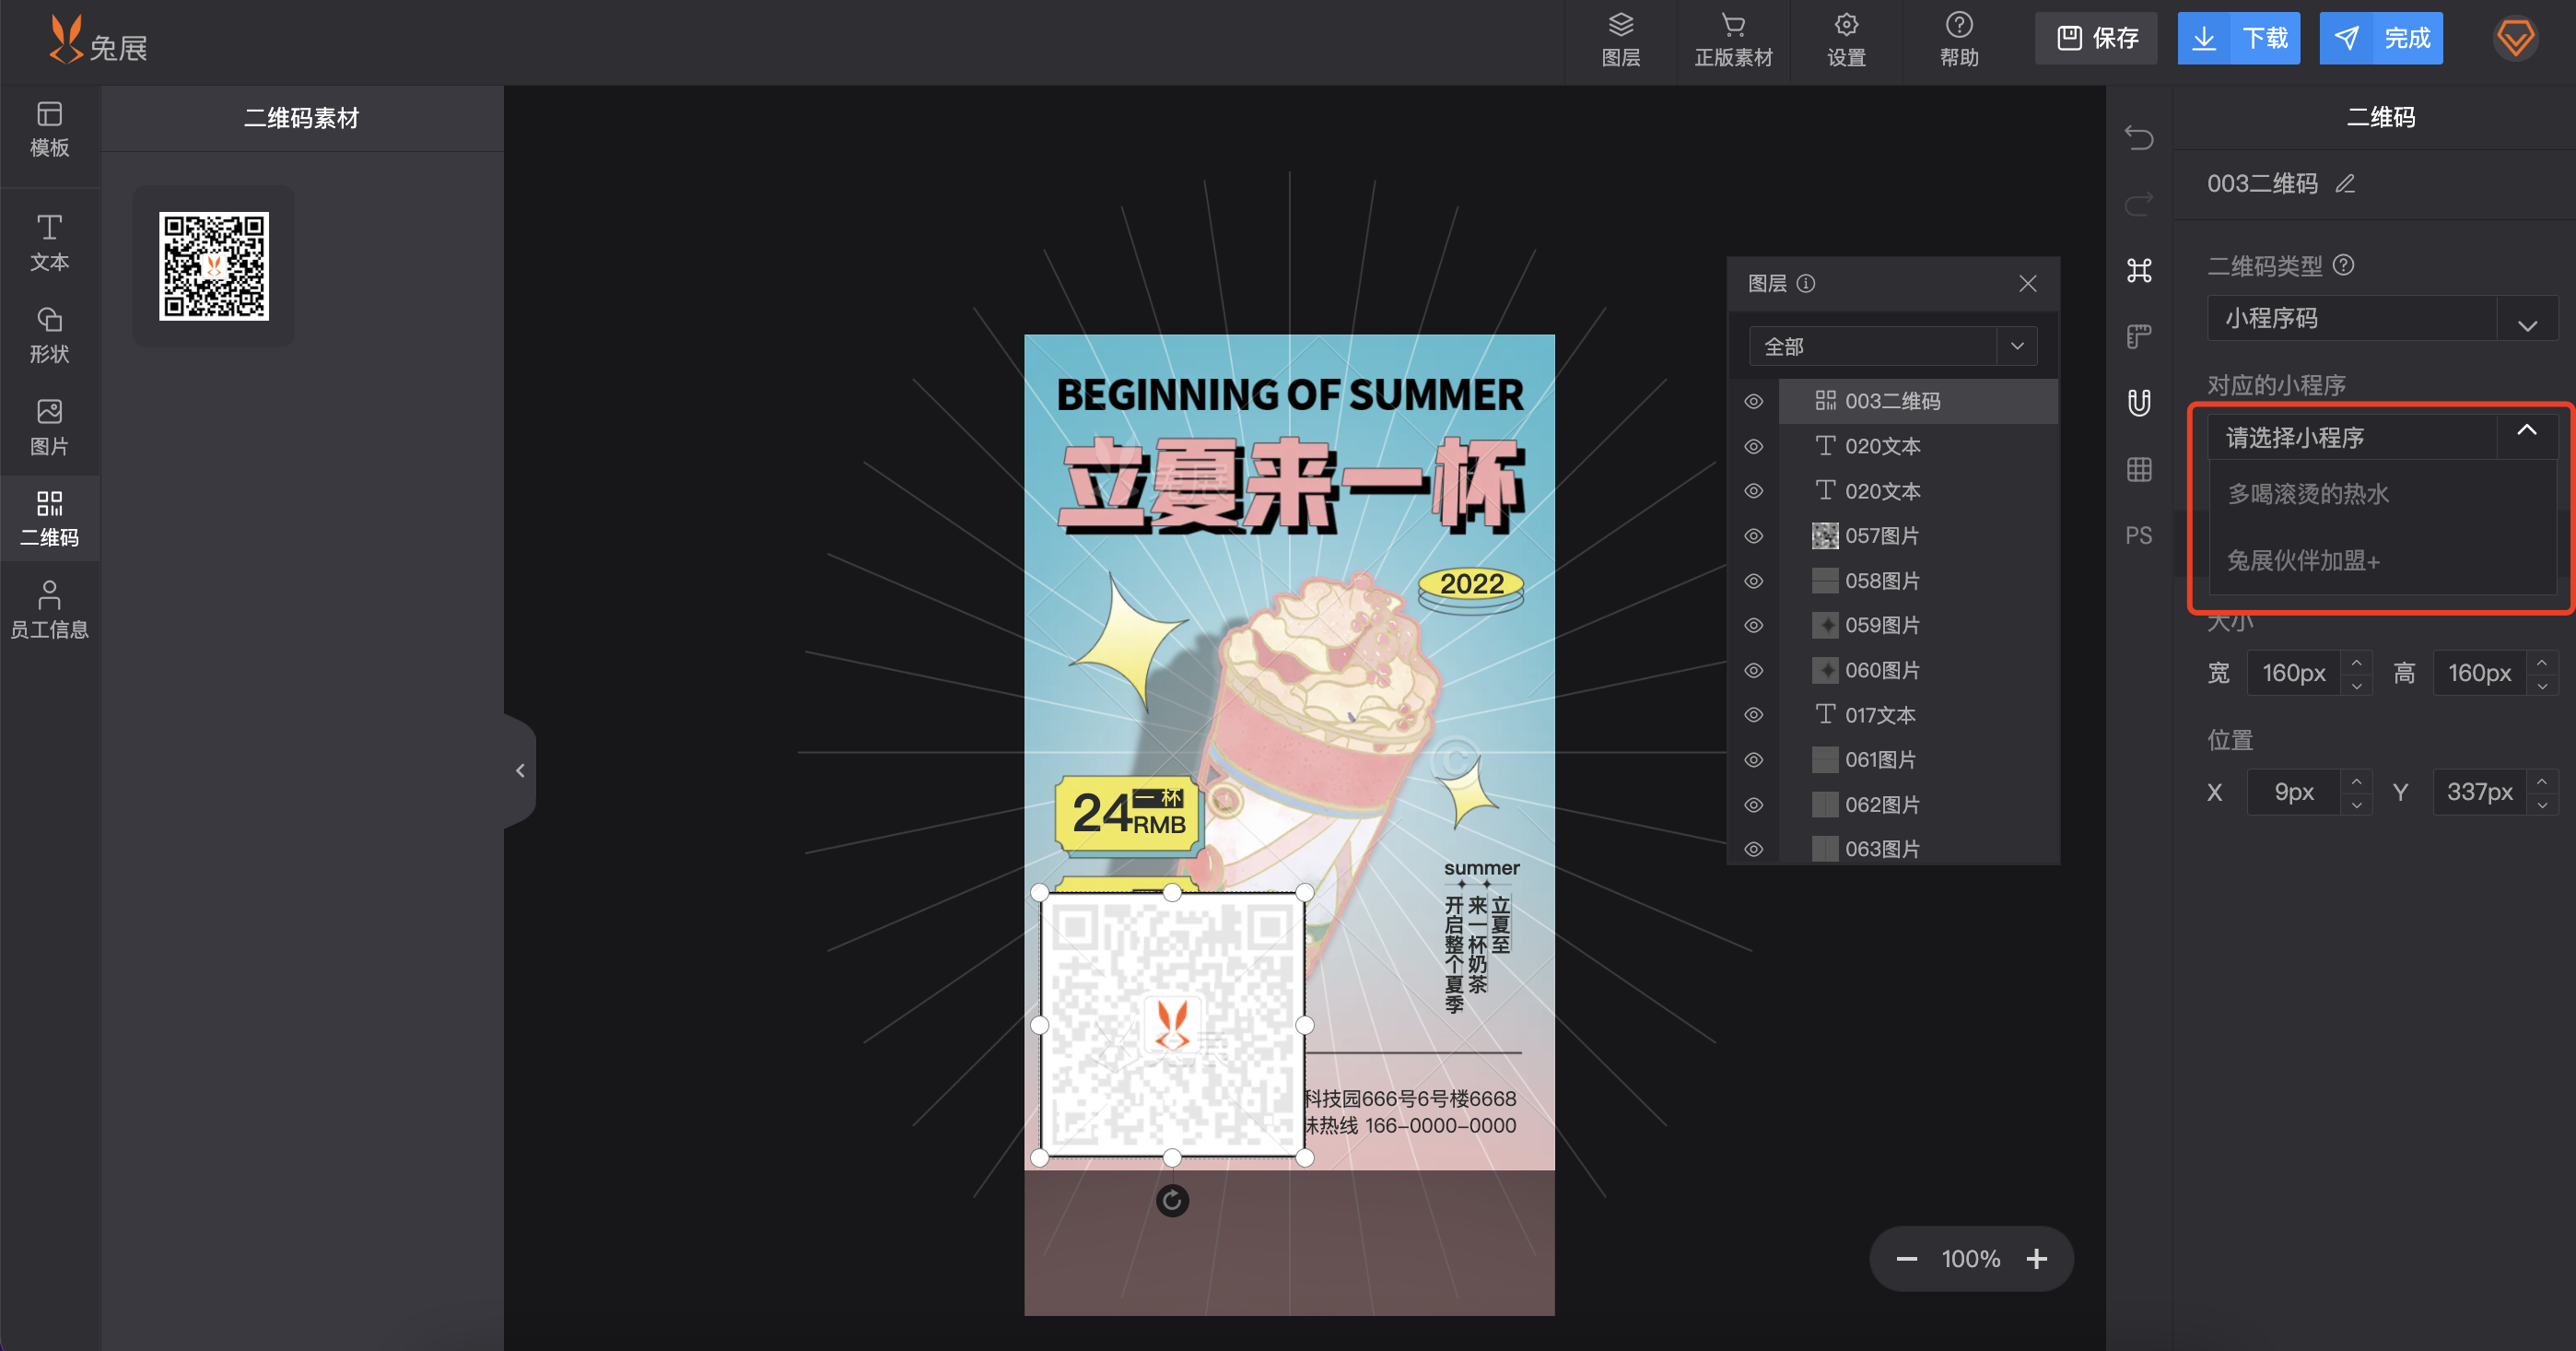Decrease Y position with stepper down arrow
The height and width of the screenshot is (1351, 2576).
(x=2543, y=804)
